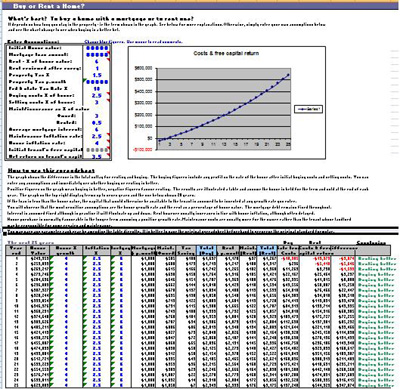The height and width of the screenshot is (389, 400).
Task: Click the 'House % growth' column header
Action: click(x=66, y=250)
